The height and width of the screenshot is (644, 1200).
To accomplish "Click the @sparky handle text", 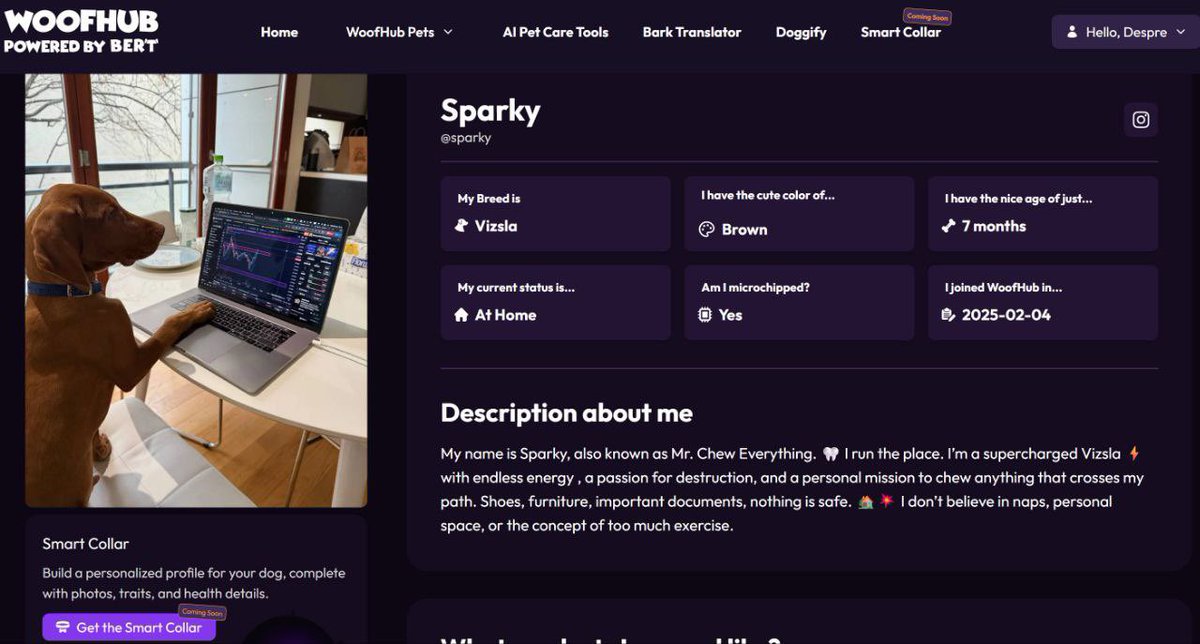I will click(466, 138).
